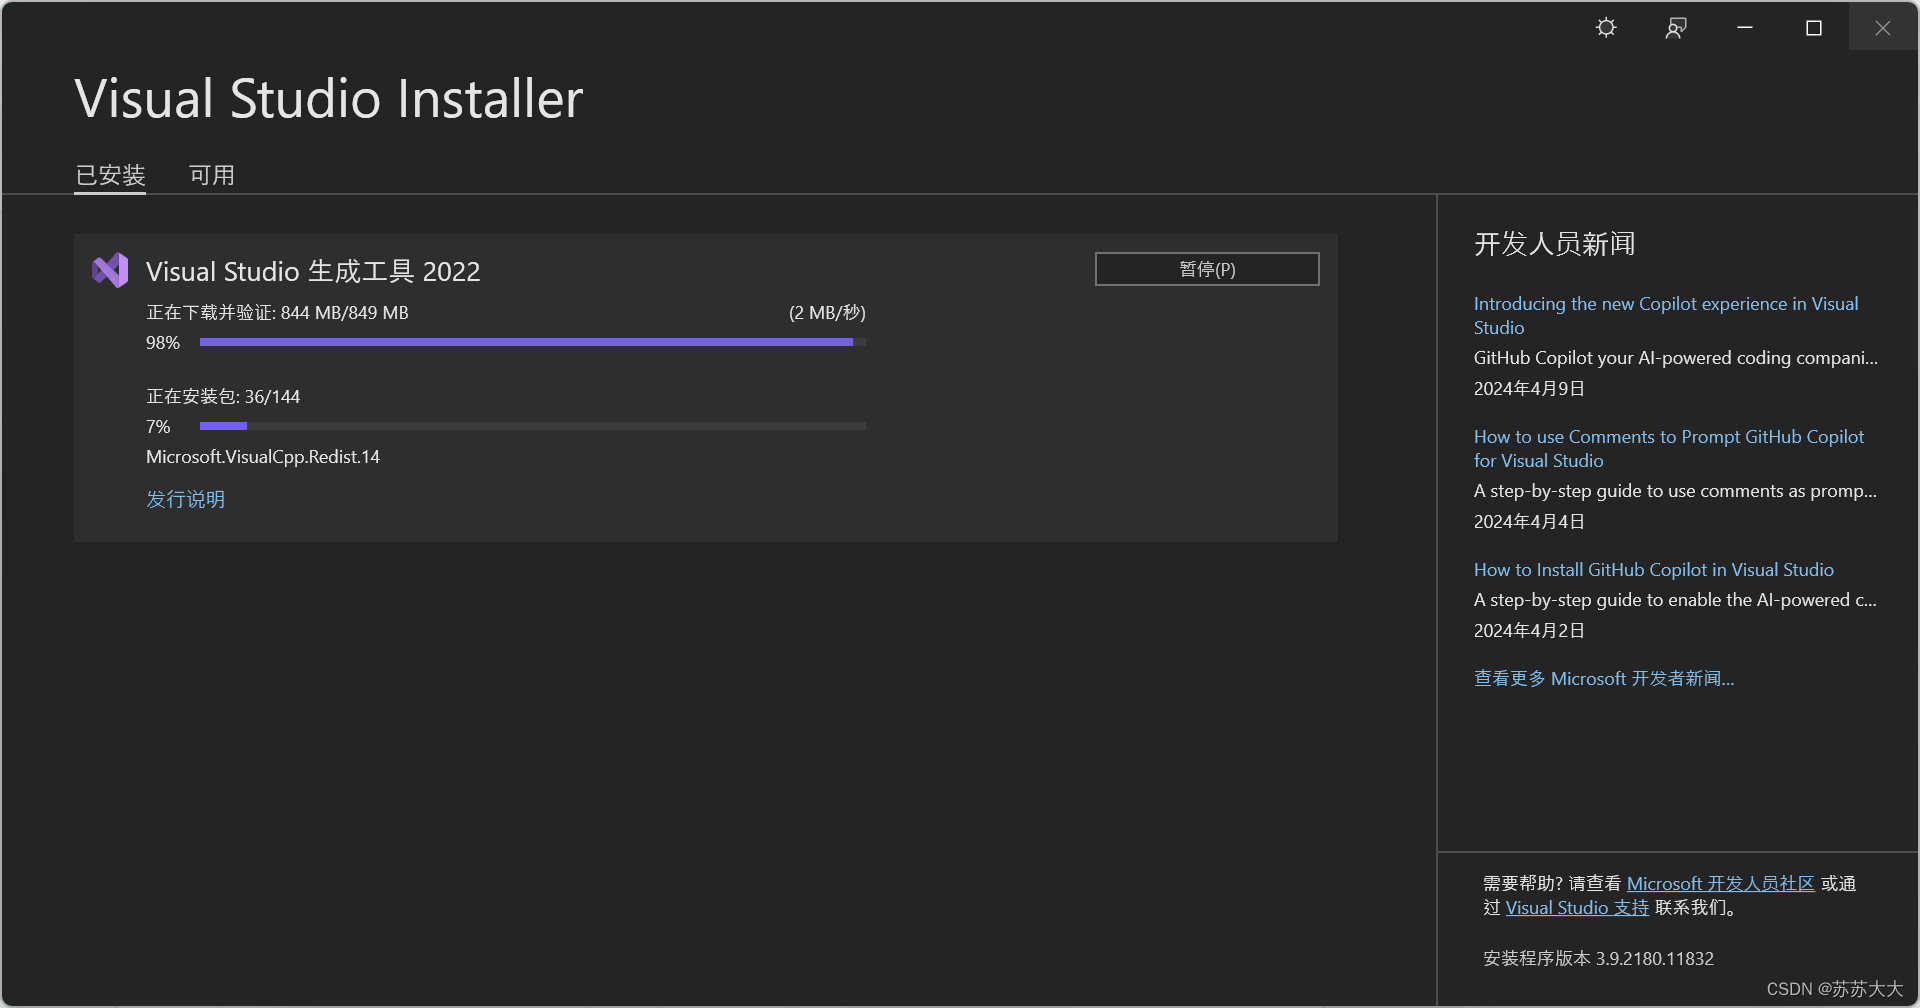Open How to Install GitHub Copilot article
The width and height of the screenshot is (1920, 1008).
(1653, 569)
